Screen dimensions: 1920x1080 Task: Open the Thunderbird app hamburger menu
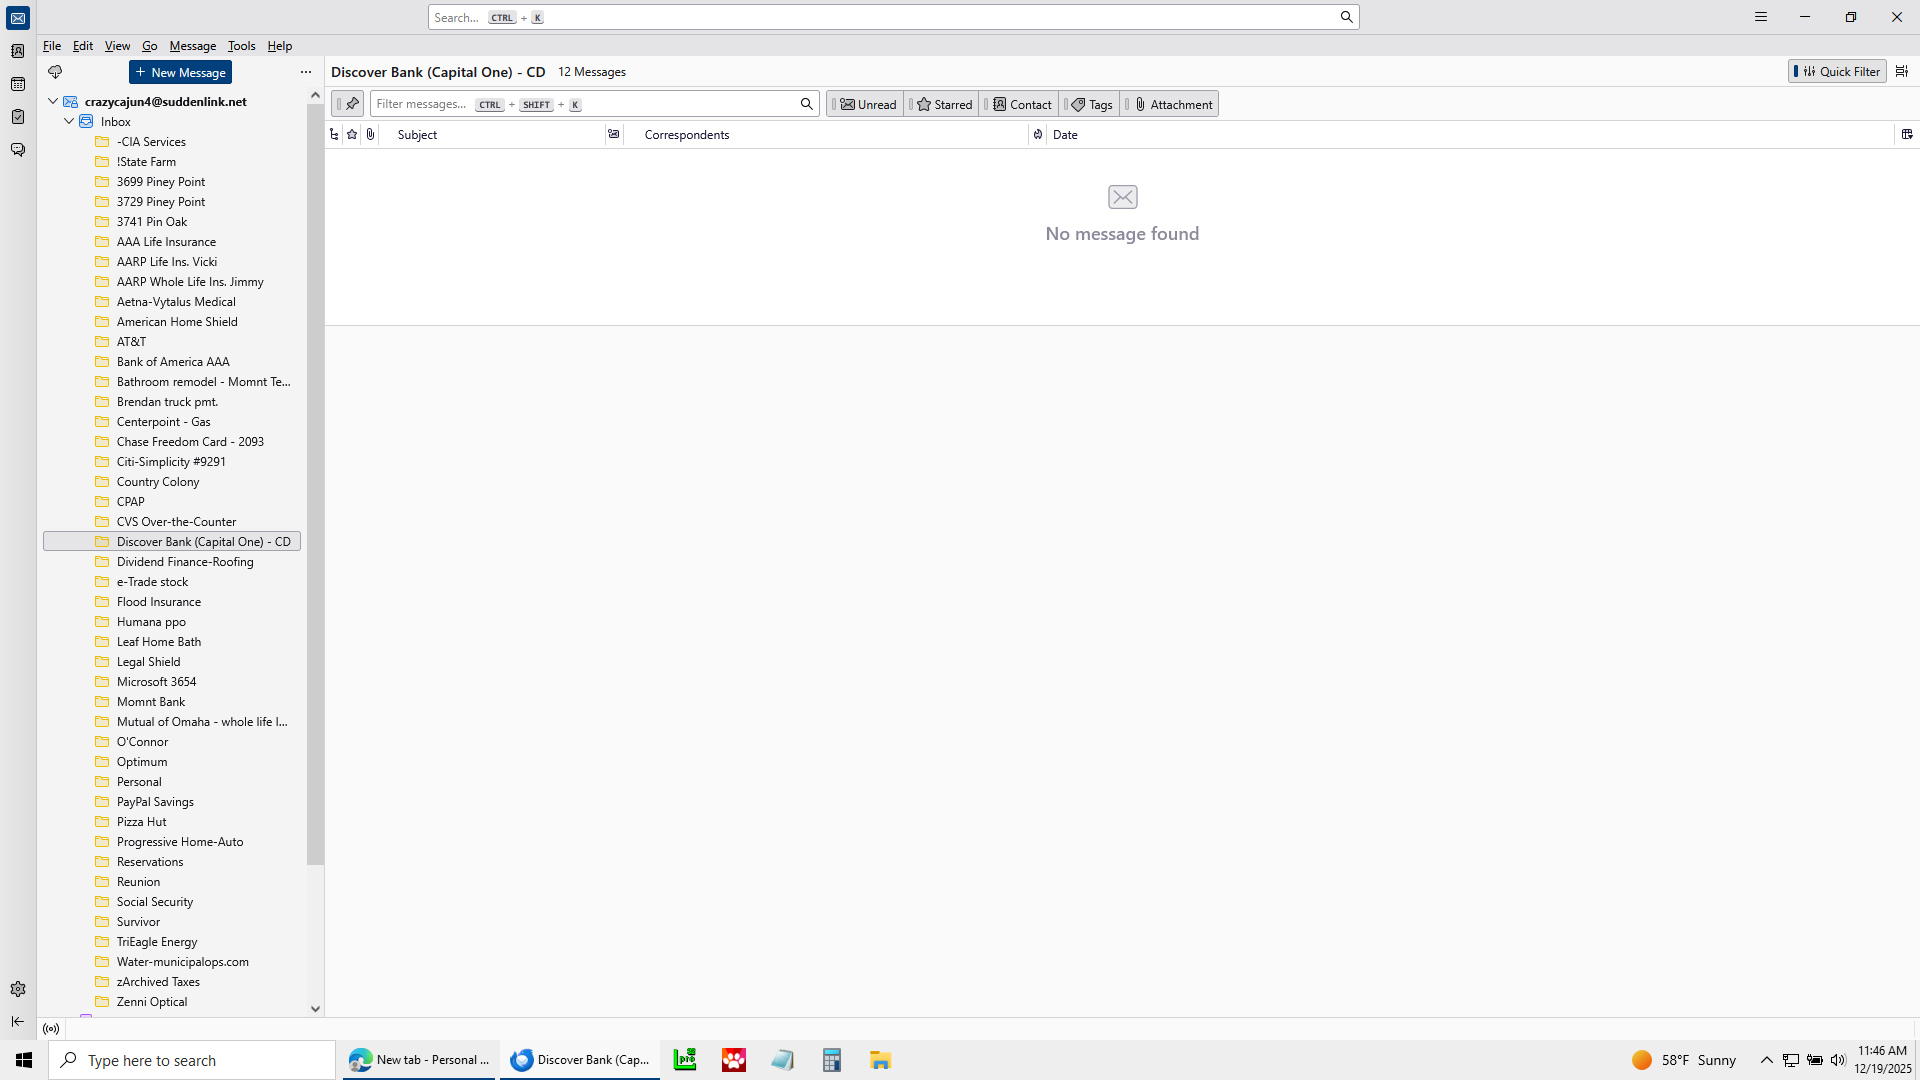click(x=1761, y=17)
